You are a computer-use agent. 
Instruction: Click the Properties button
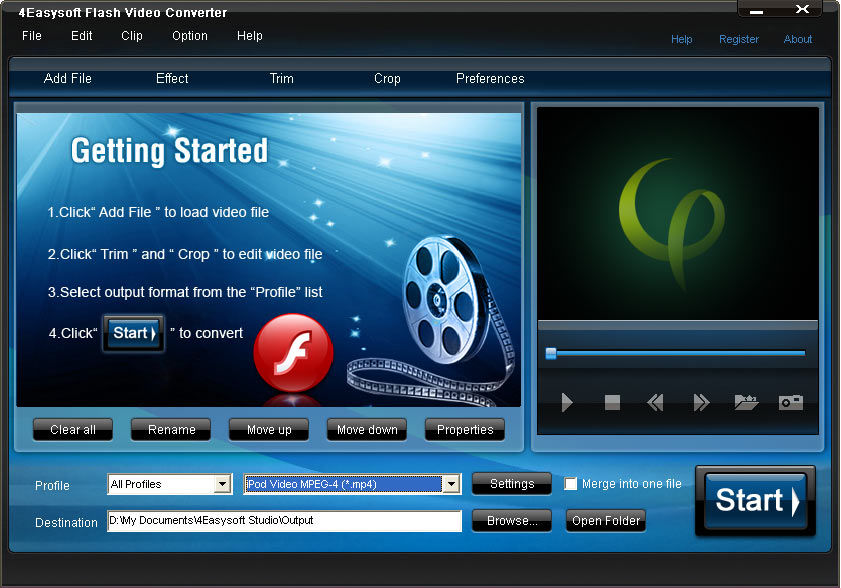pyautogui.click(x=465, y=430)
